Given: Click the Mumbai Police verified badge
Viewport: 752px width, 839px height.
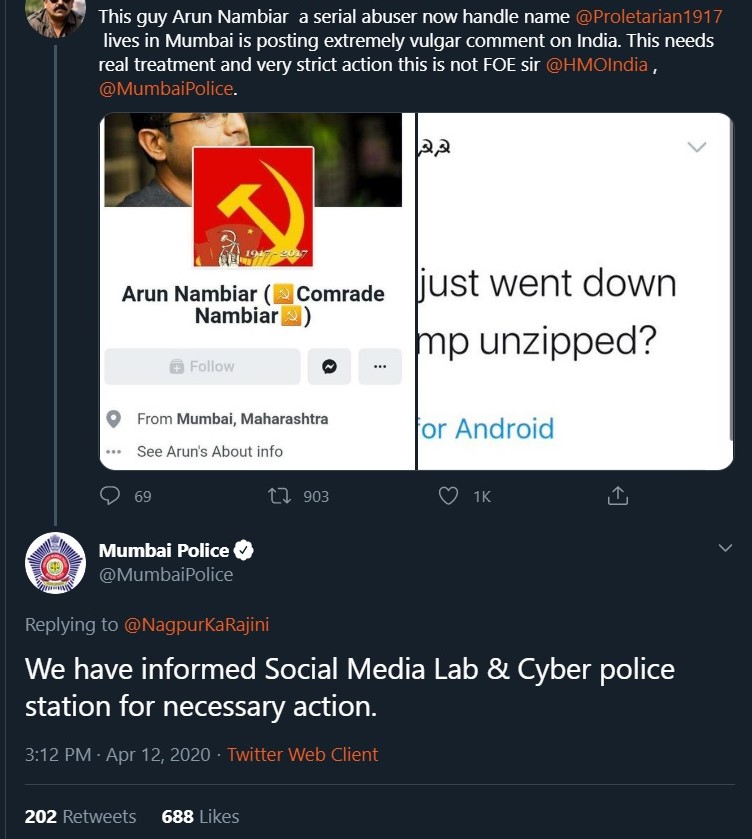Looking at the screenshot, I should coord(243,550).
